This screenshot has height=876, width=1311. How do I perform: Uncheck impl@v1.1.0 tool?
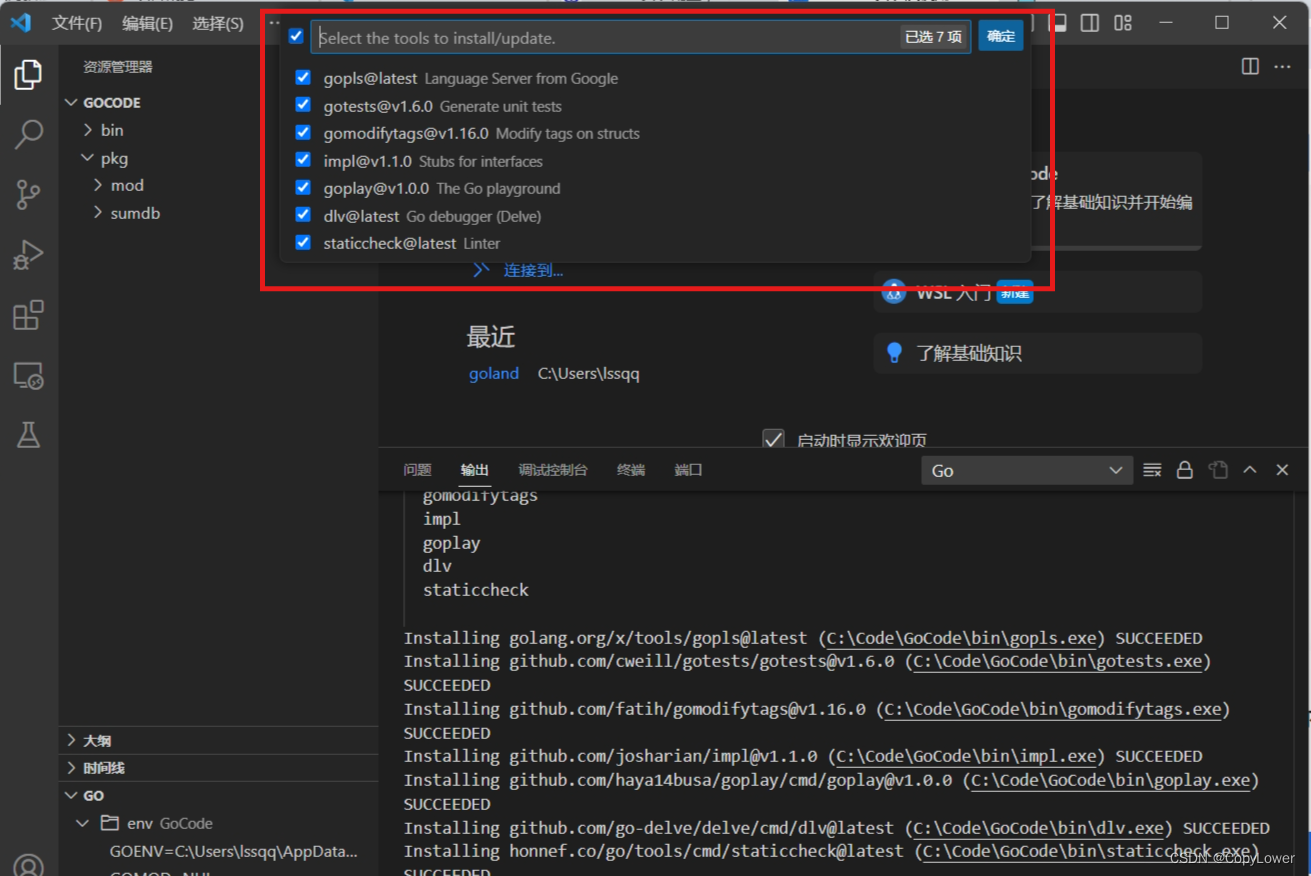coord(303,159)
